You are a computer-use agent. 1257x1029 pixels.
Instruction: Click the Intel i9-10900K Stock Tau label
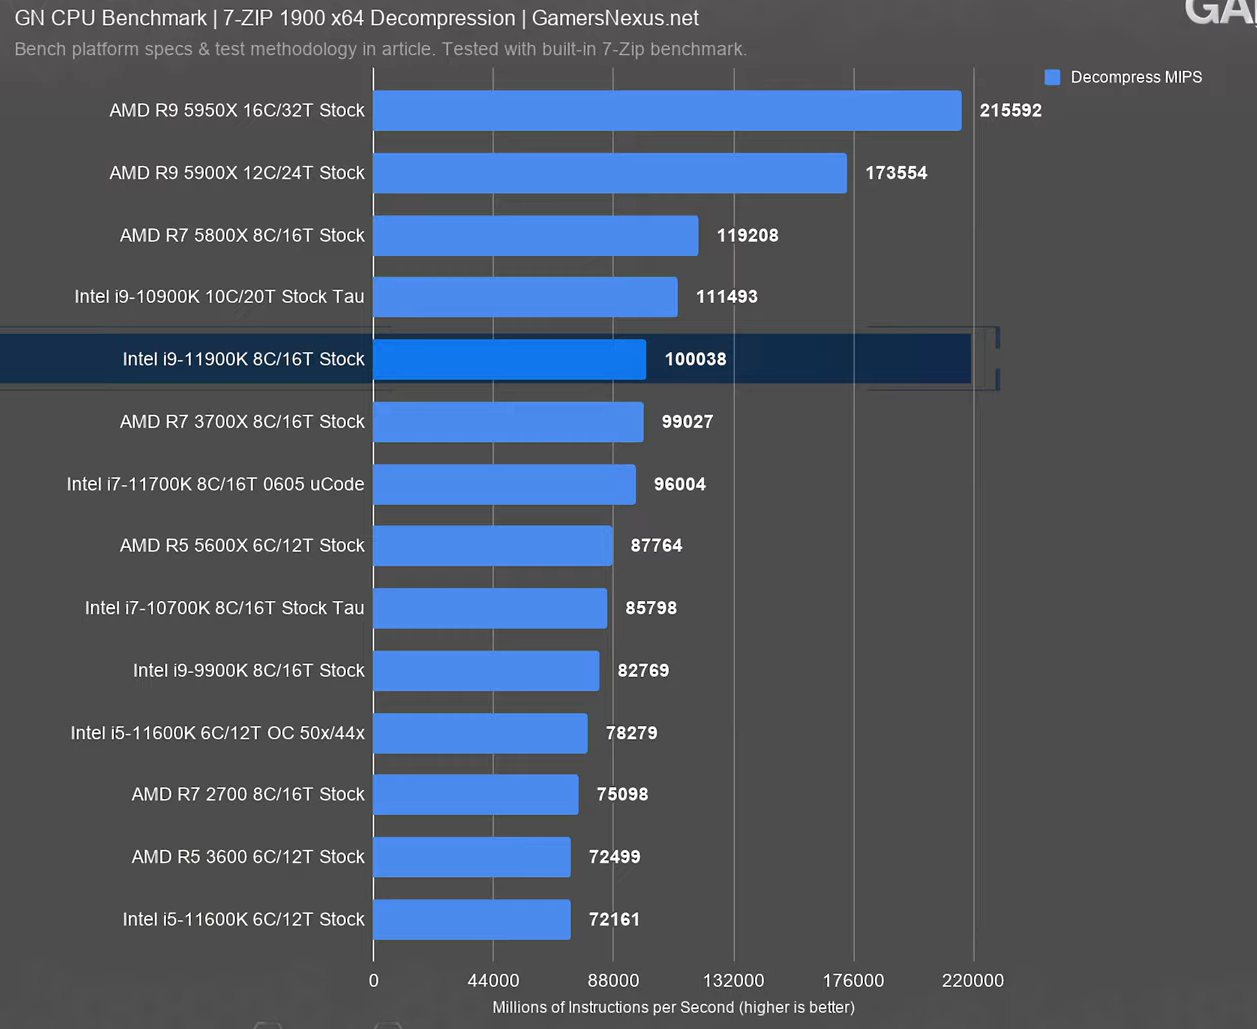coord(219,297)
